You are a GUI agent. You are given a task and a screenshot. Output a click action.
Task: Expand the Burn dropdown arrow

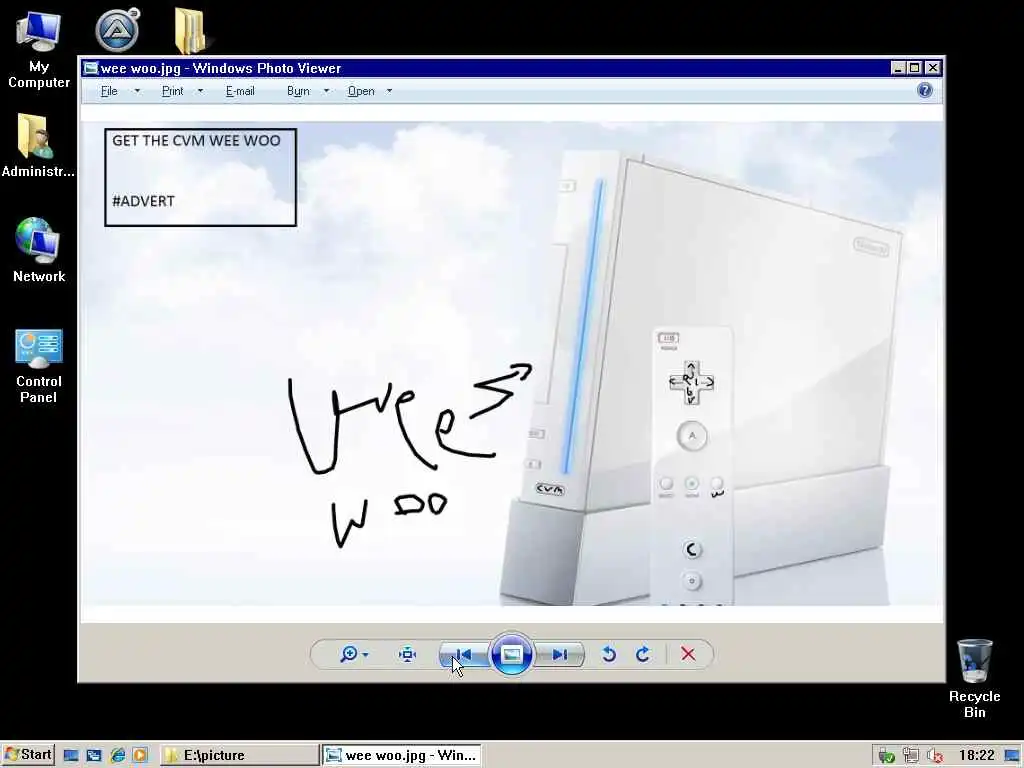(327, 91)
